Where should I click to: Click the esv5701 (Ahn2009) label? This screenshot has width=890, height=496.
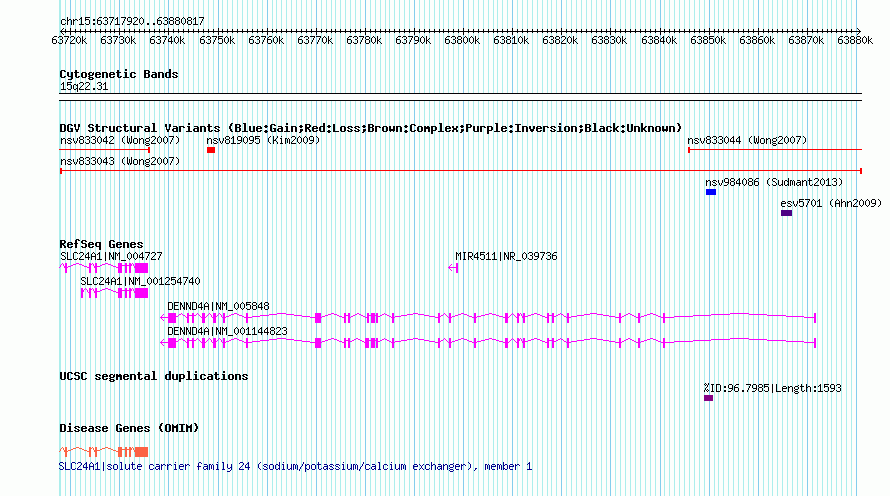click(x=831, y=203)
